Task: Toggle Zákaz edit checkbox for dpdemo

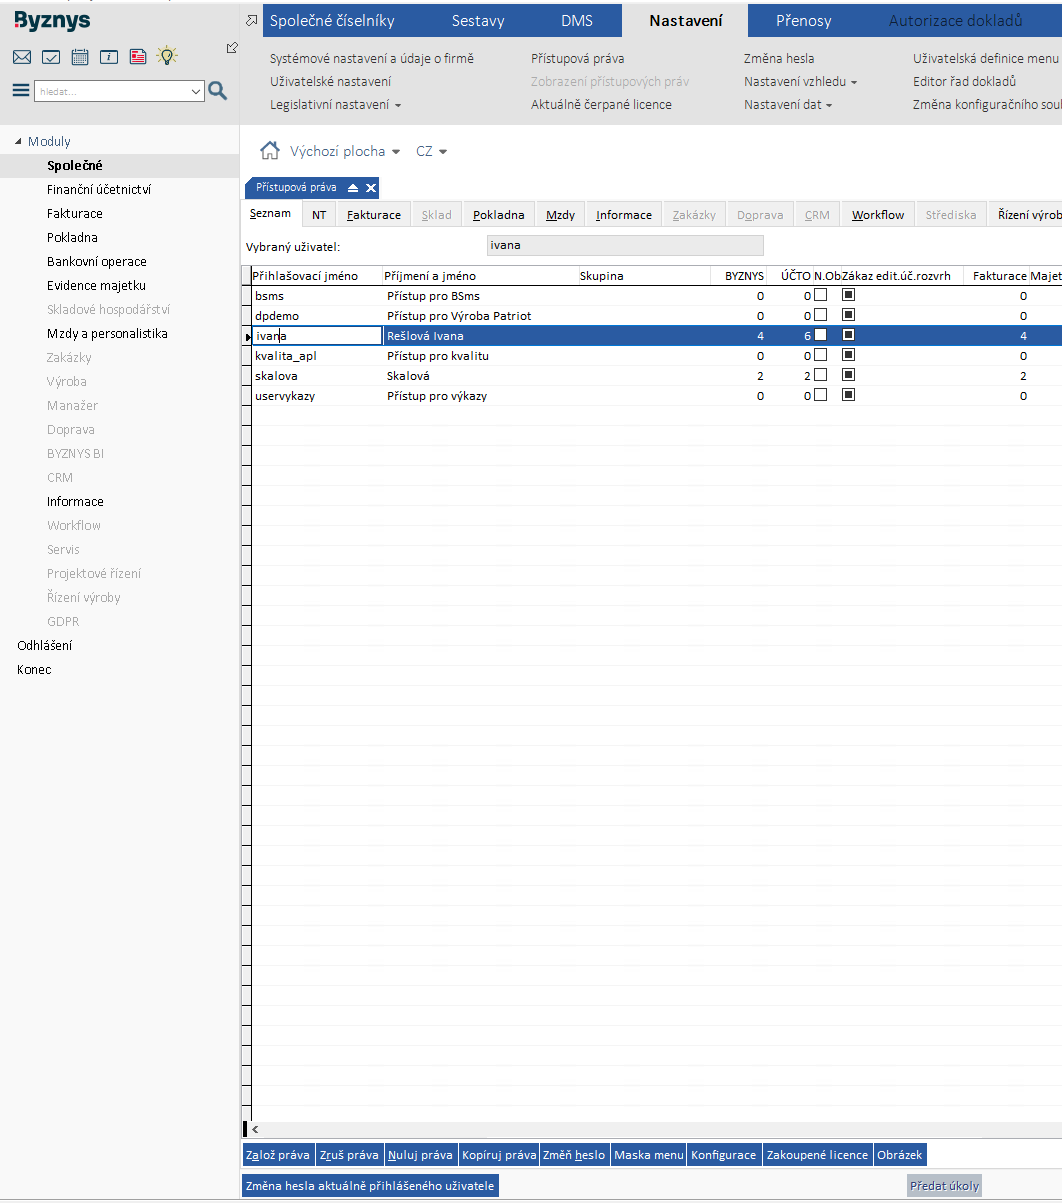Action: click(x=848, y=315)
